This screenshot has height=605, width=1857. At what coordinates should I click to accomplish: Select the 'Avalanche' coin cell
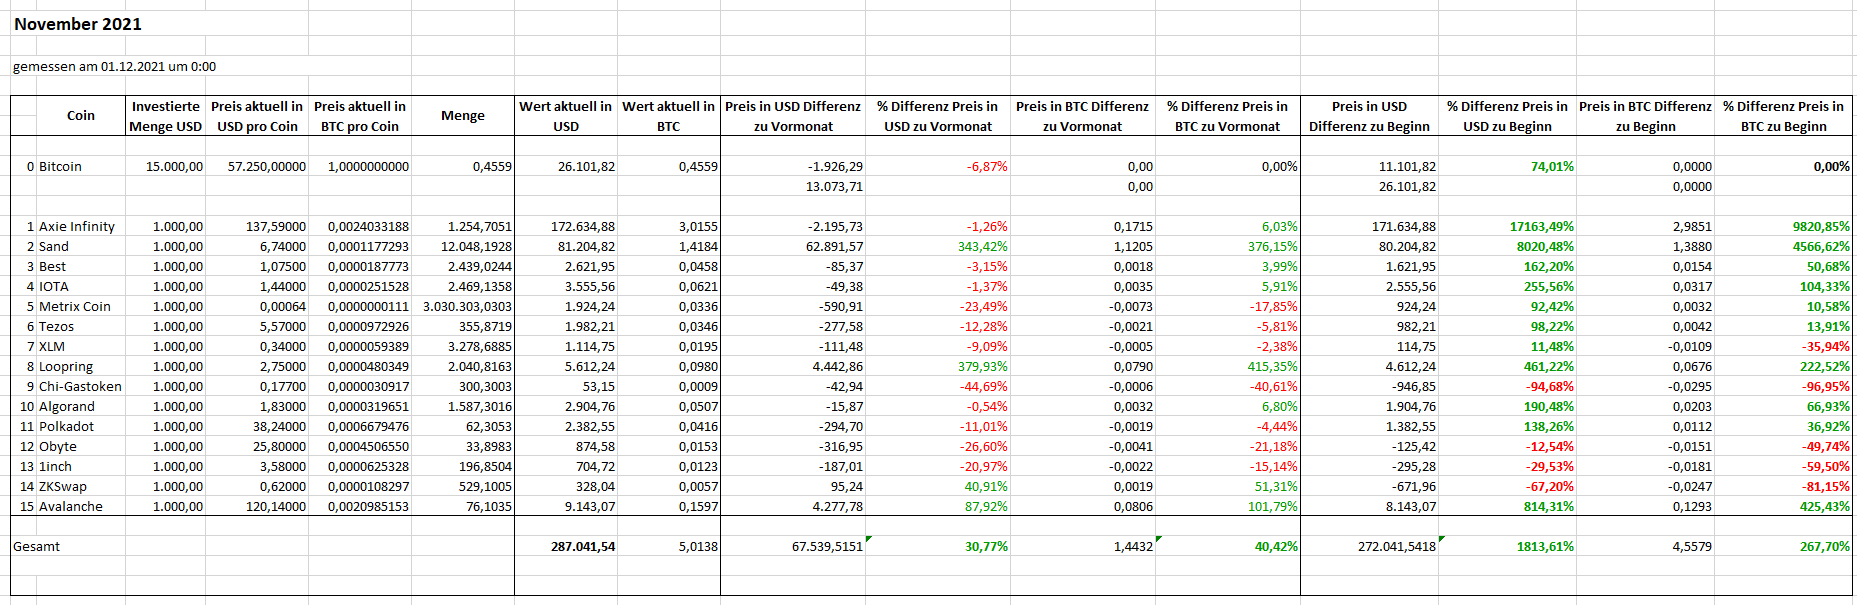[71, 507]
